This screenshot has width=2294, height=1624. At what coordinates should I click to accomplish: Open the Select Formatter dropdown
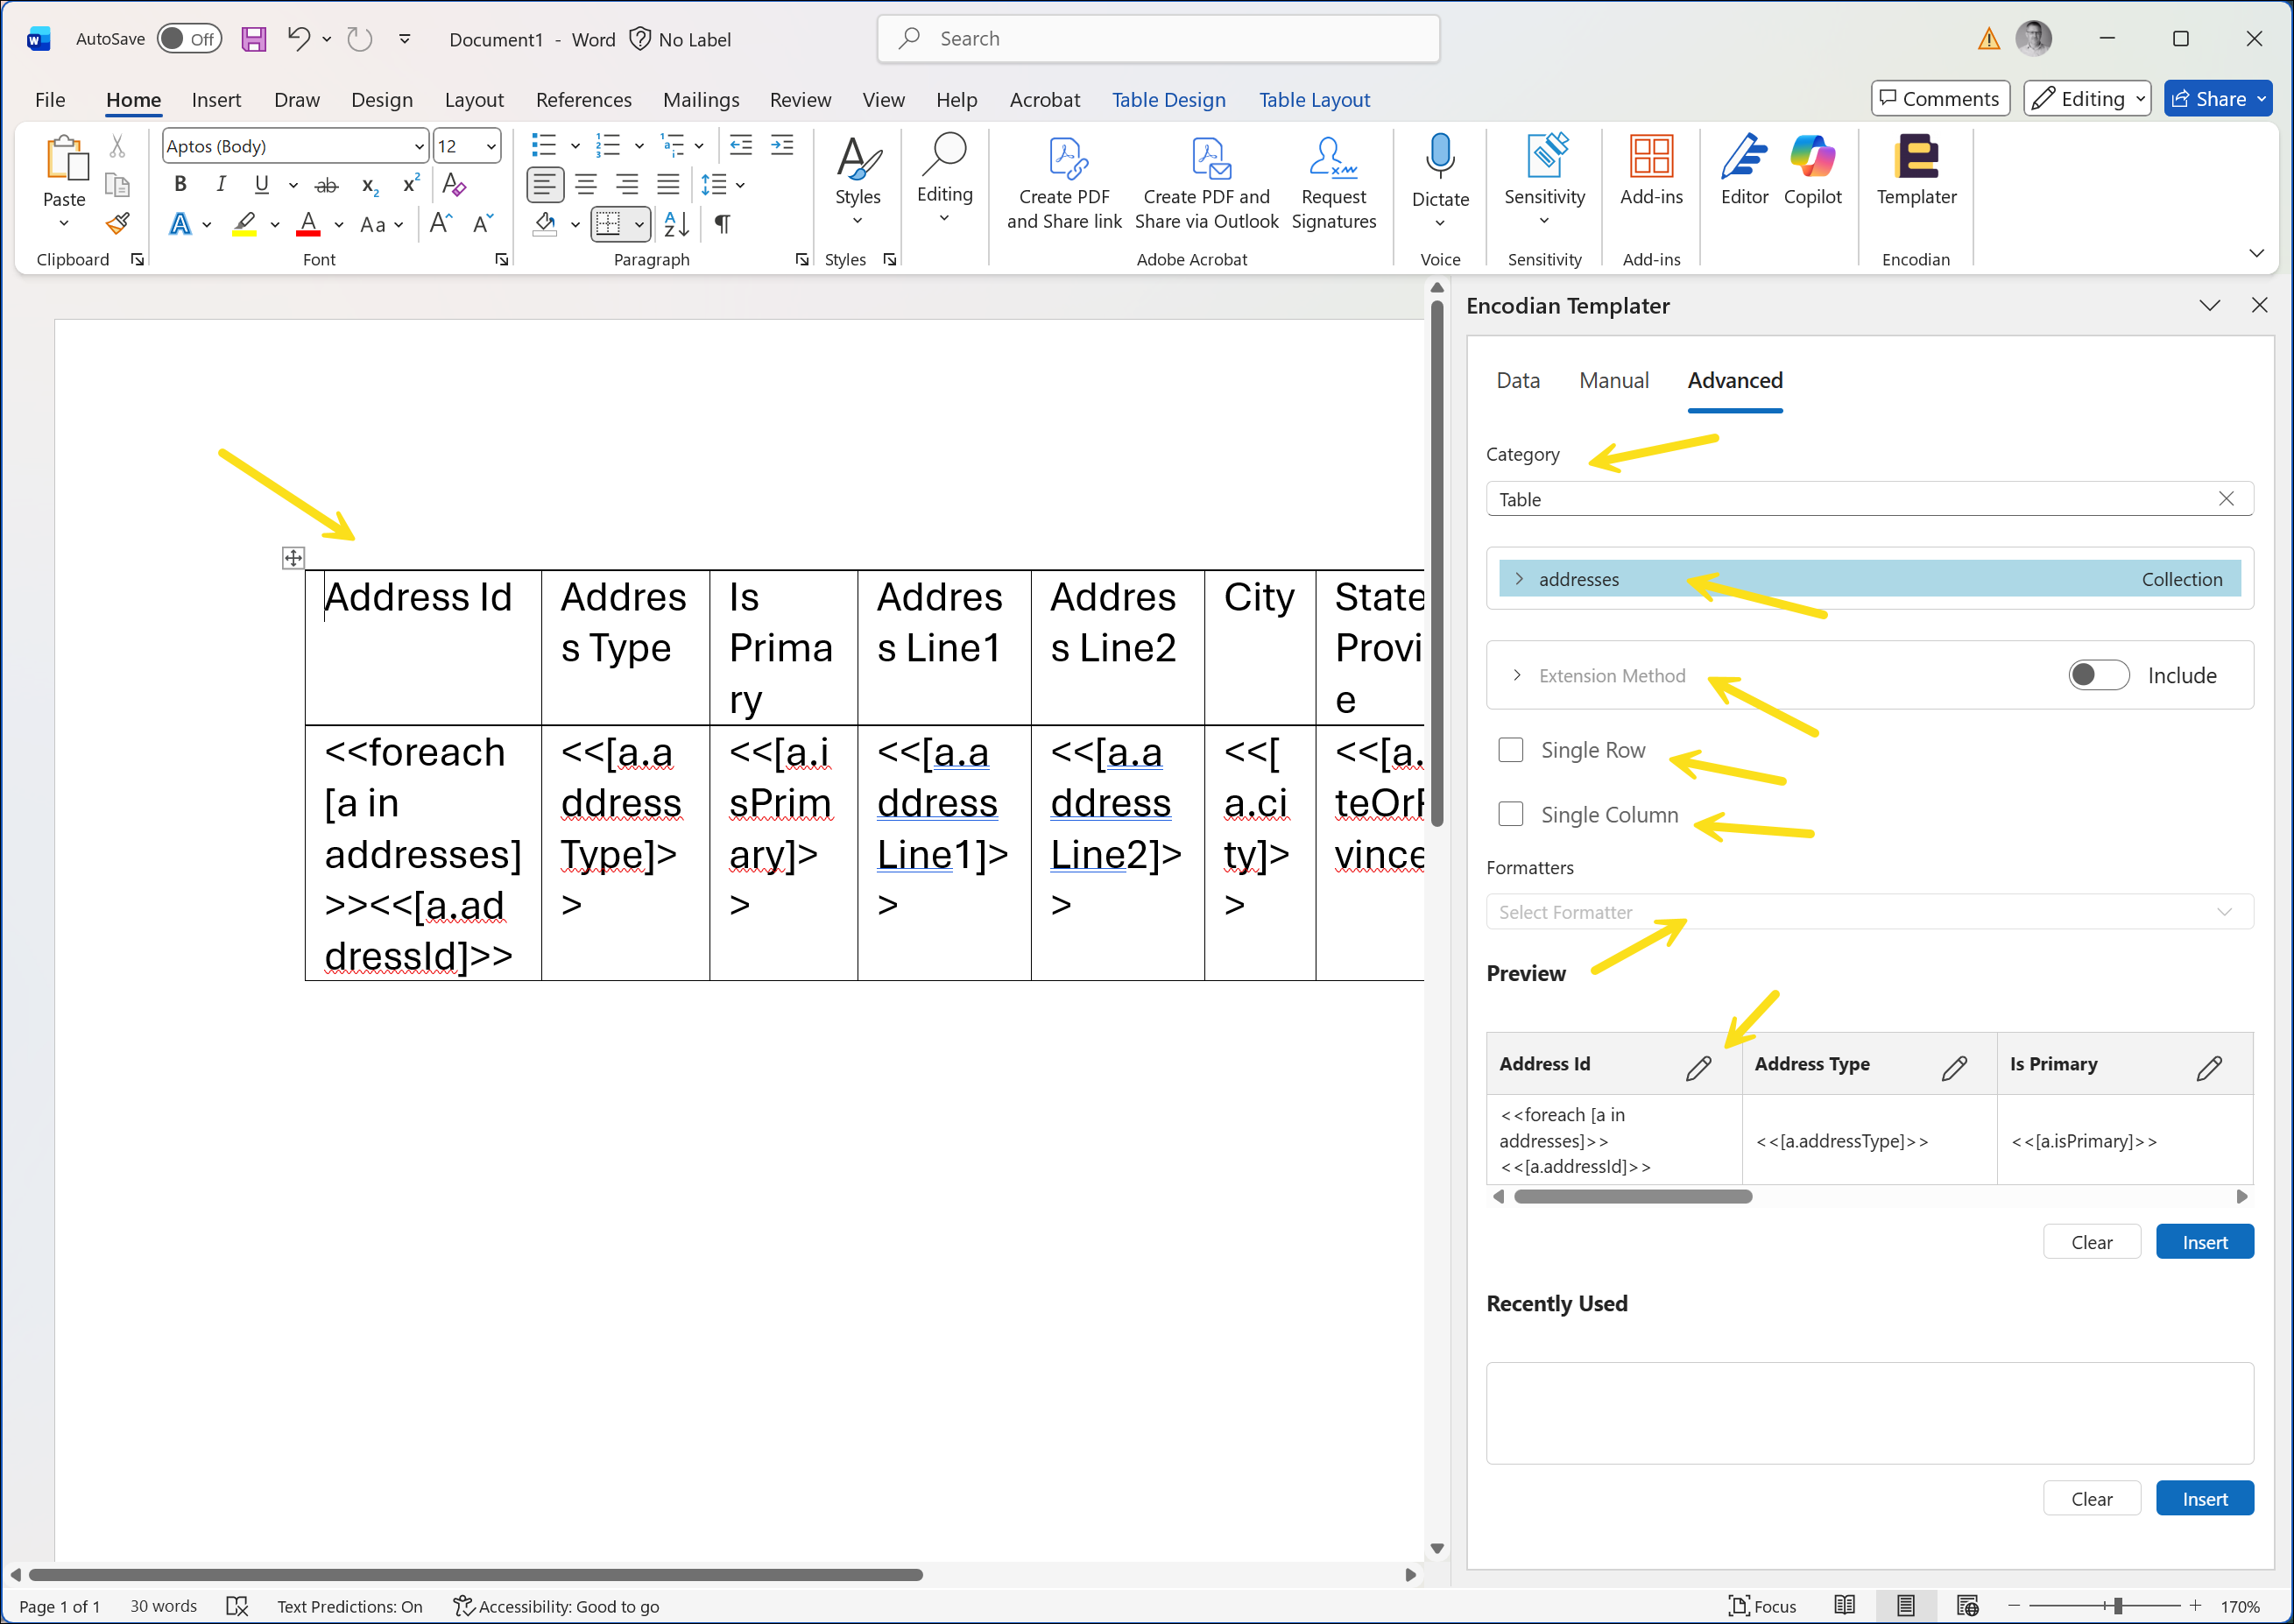pos(1868,911)
